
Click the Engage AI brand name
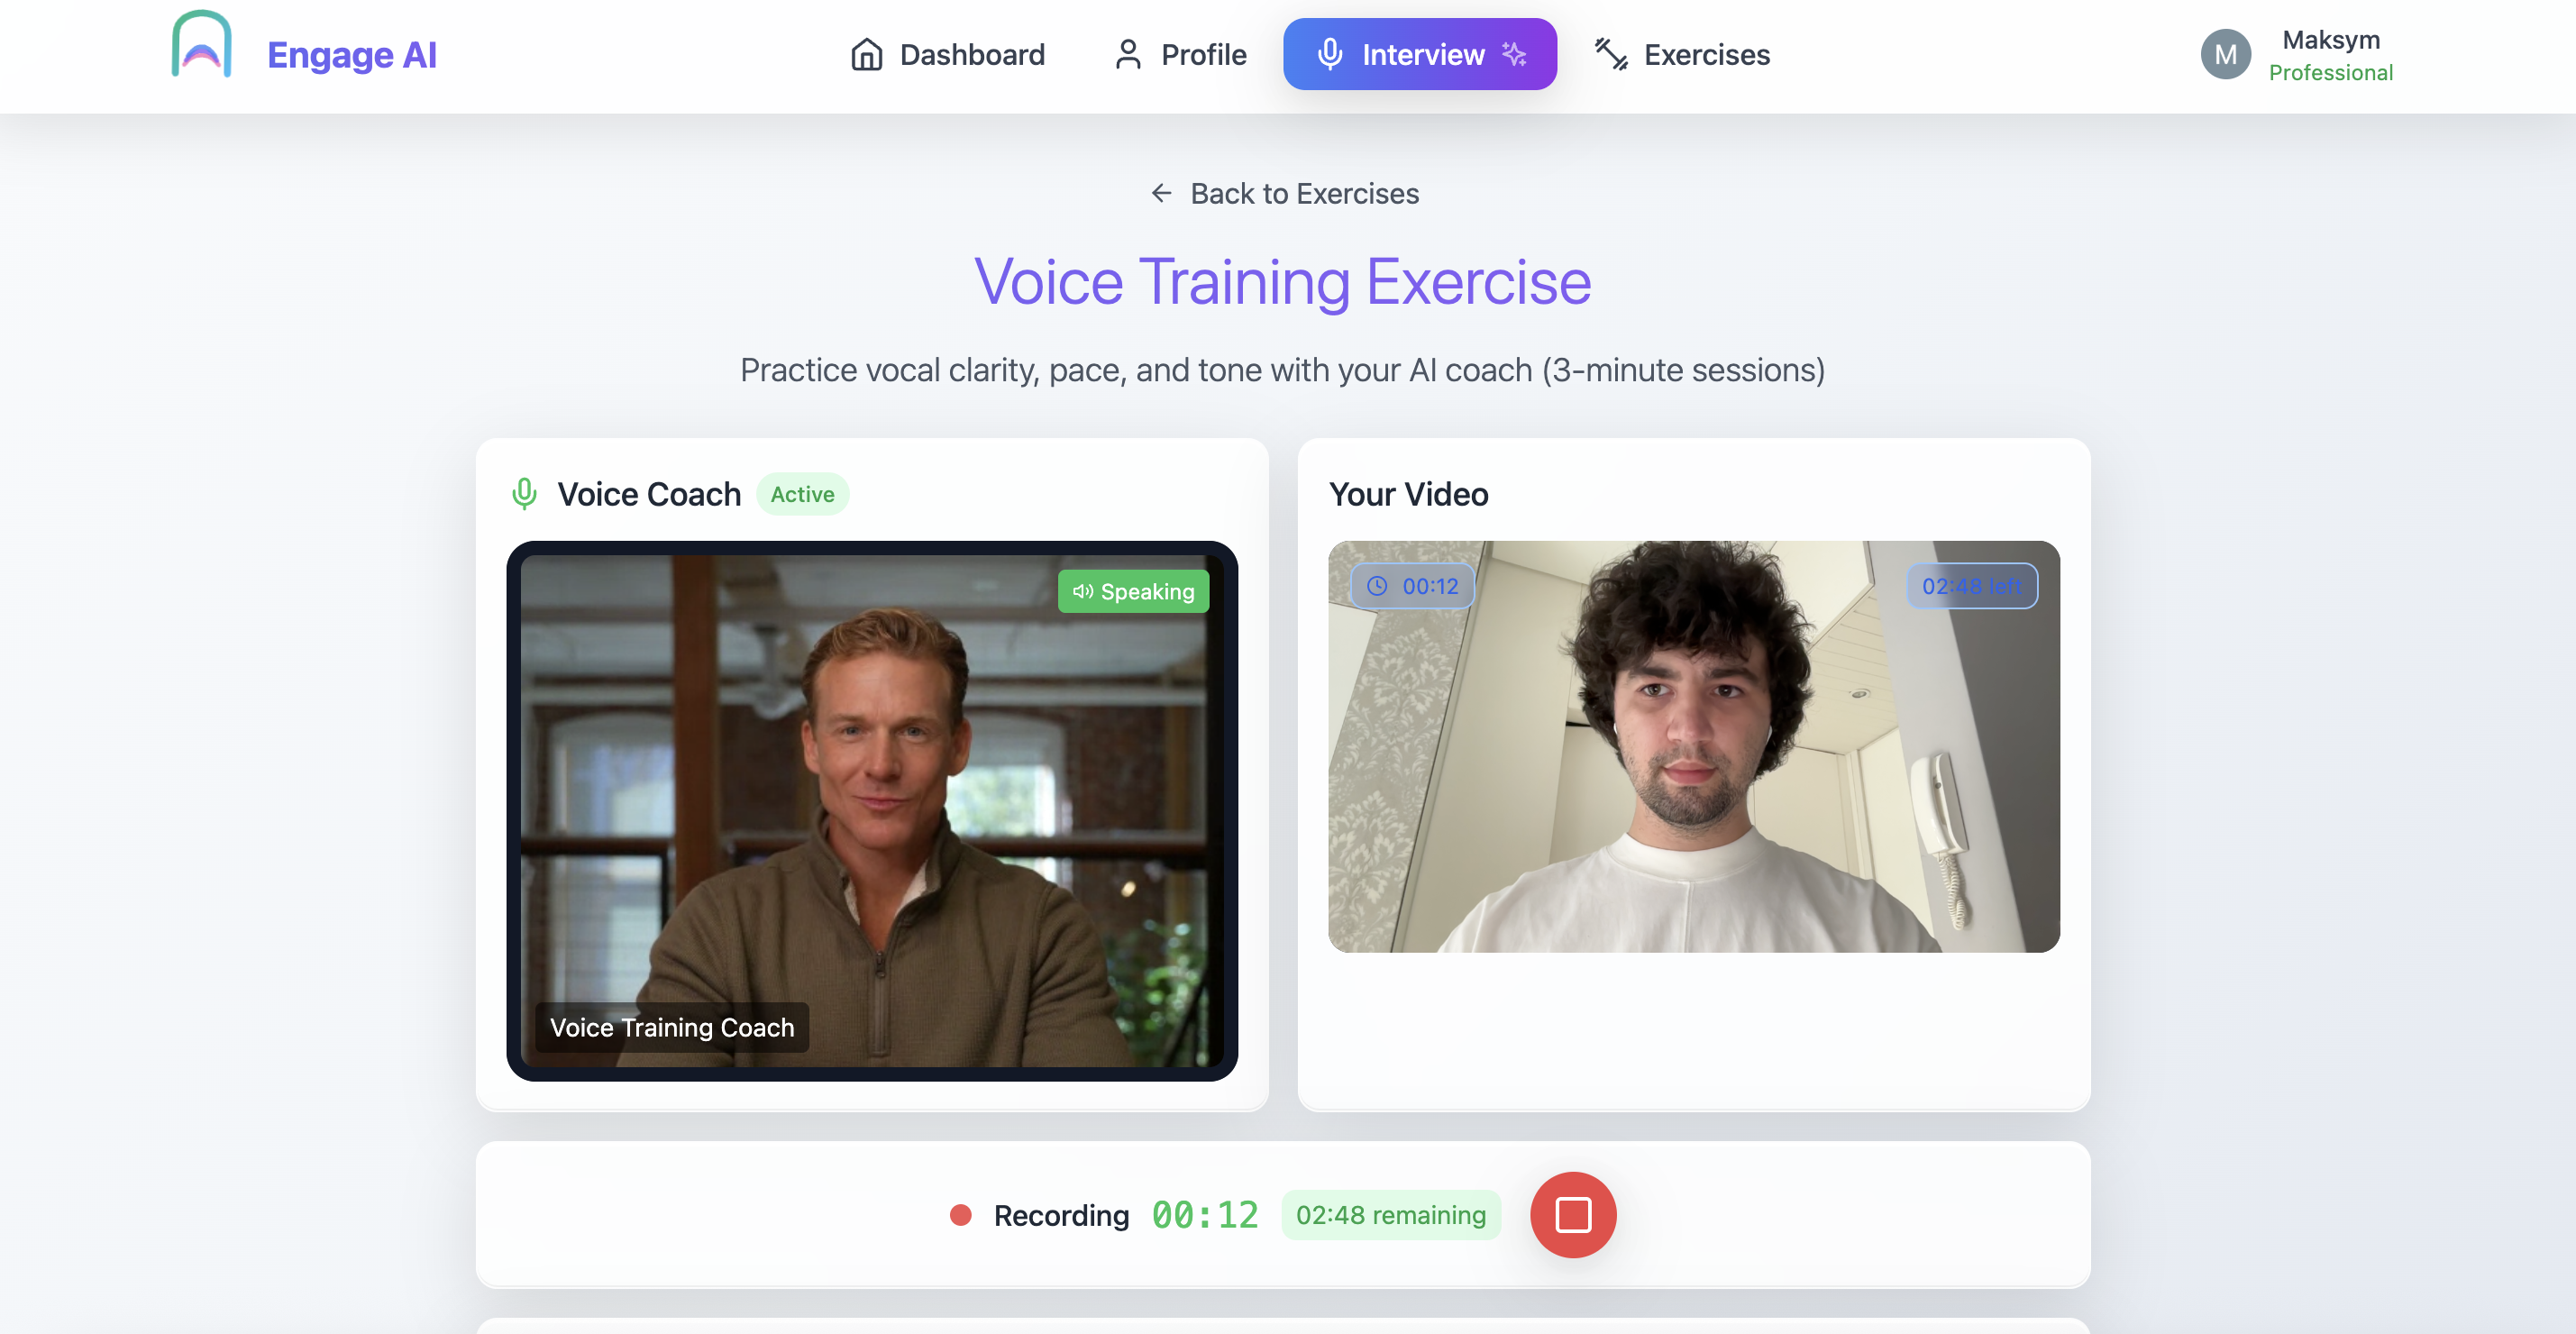pyautogui.click(x=352, y=55)
